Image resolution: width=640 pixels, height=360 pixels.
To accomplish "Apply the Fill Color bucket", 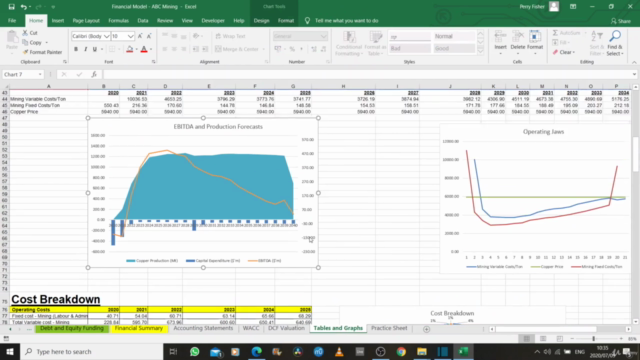I will (130, 49).
